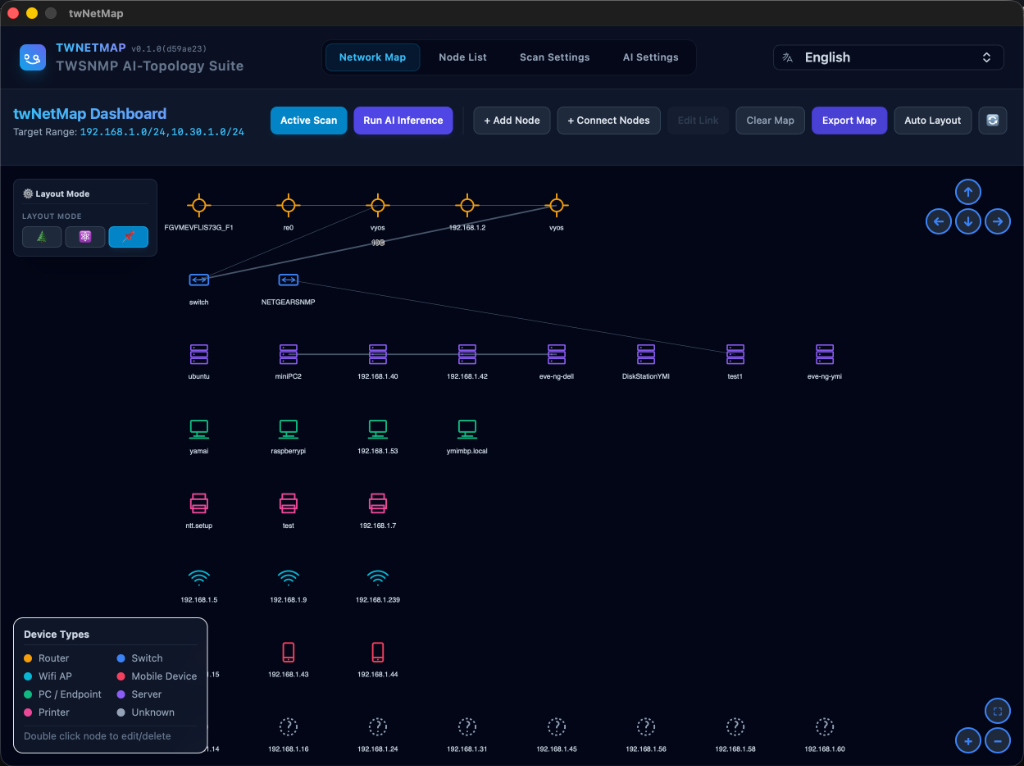Viewport: 1024px width, 766px height.
Task: Zoom out with the minus button
Action: tap(997, 741)
